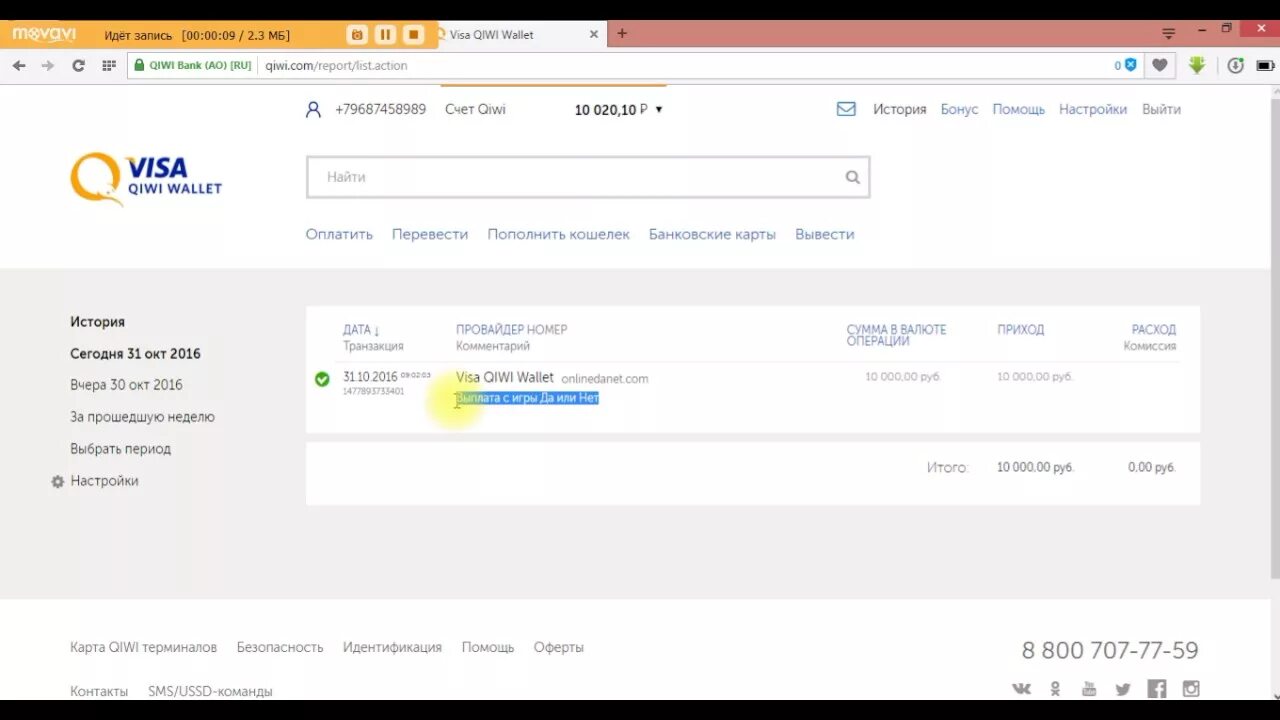Click transaction number 1477893733401
Screen dimensions: 1280x720
click(373, 391)
